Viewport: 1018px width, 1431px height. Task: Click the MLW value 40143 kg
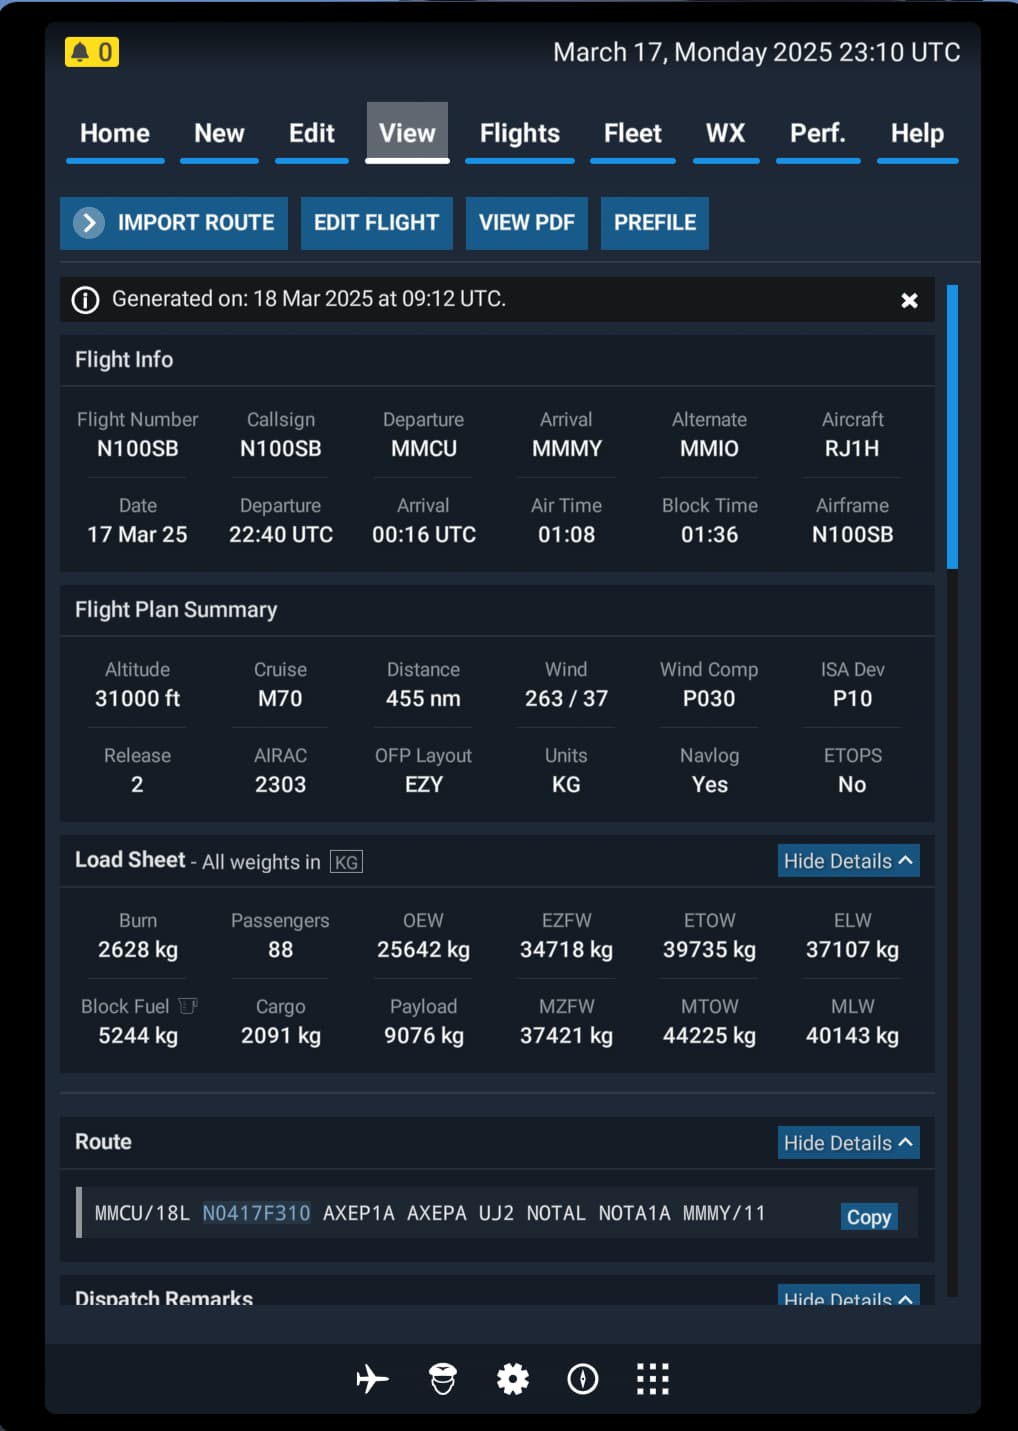[852, 1036]
